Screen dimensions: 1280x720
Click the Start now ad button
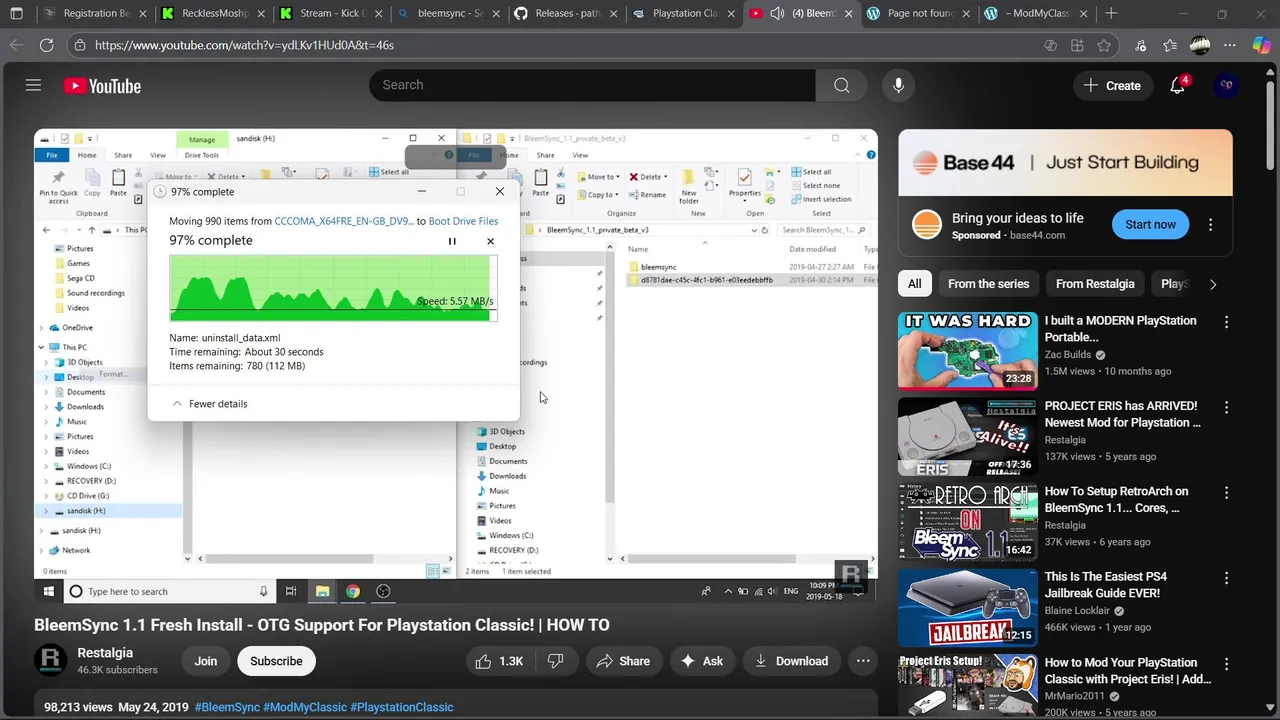1150,225
